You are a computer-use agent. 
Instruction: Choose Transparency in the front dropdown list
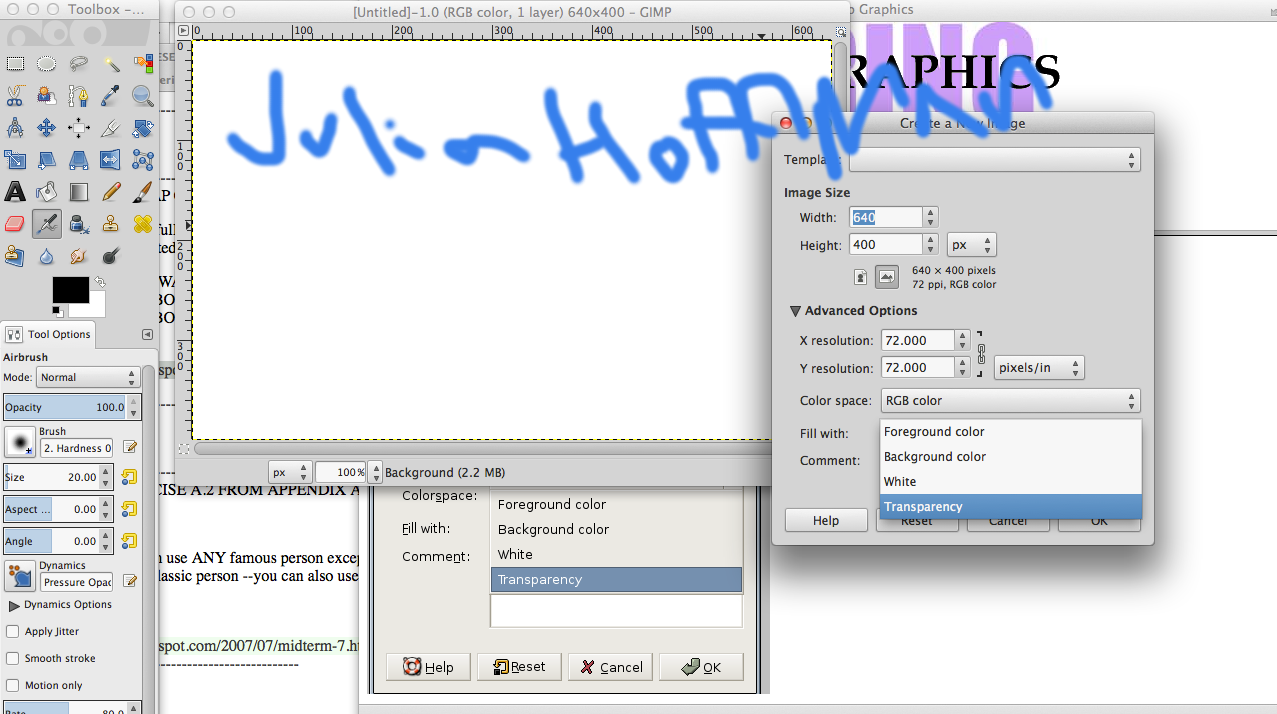coord(1011,507)
